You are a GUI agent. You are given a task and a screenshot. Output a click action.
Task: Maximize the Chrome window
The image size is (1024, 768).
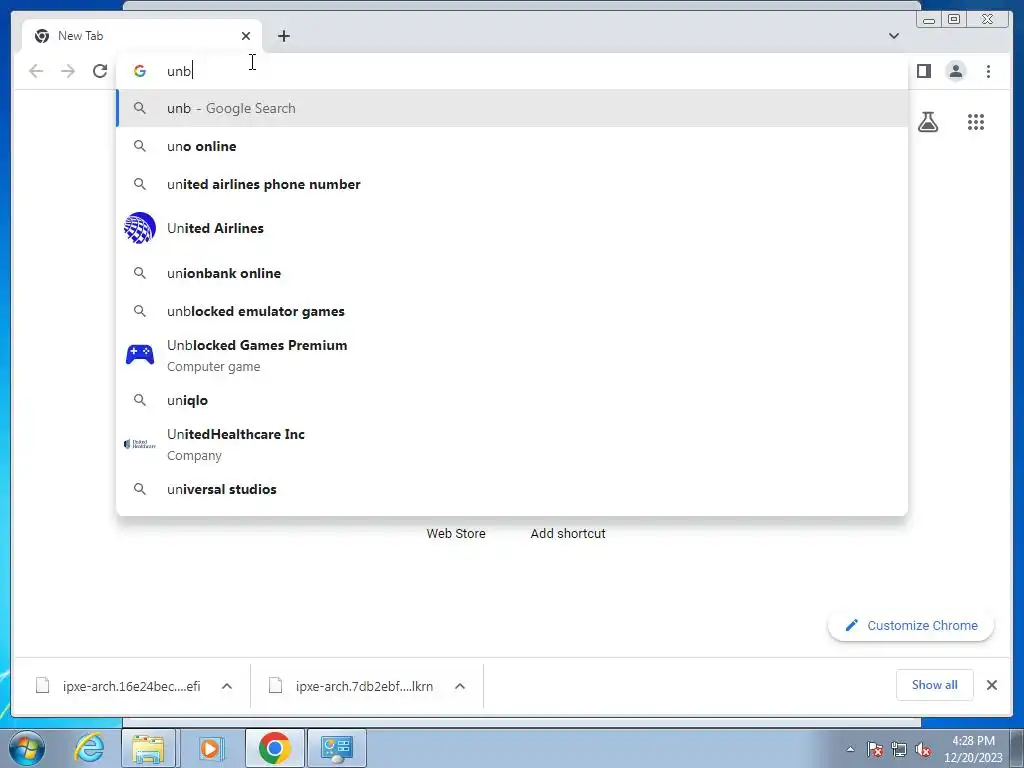pyautogui.click(x=954, y=19)
